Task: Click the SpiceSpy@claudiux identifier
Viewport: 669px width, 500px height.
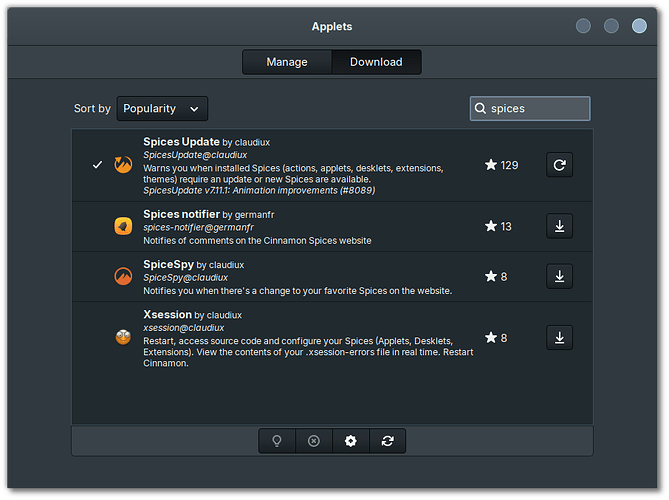Action: point(186,278)
